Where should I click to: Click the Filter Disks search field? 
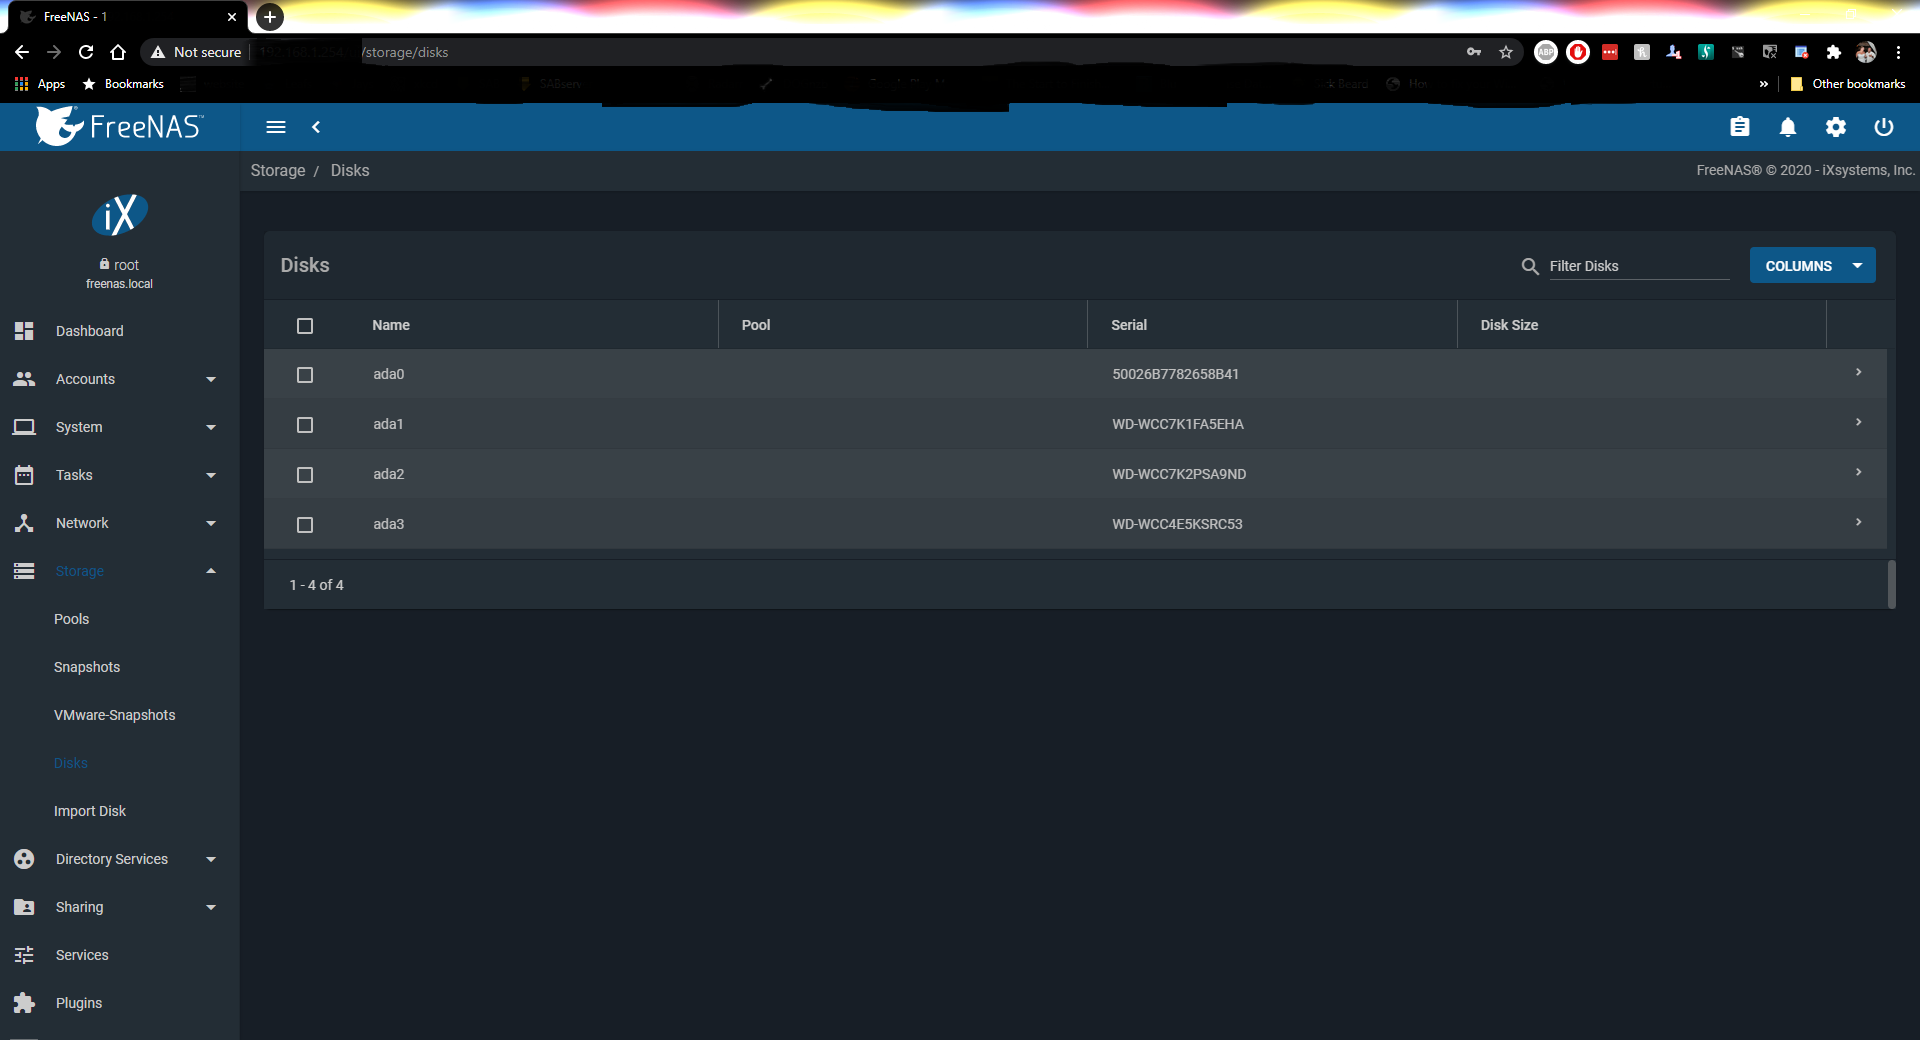1639,266
